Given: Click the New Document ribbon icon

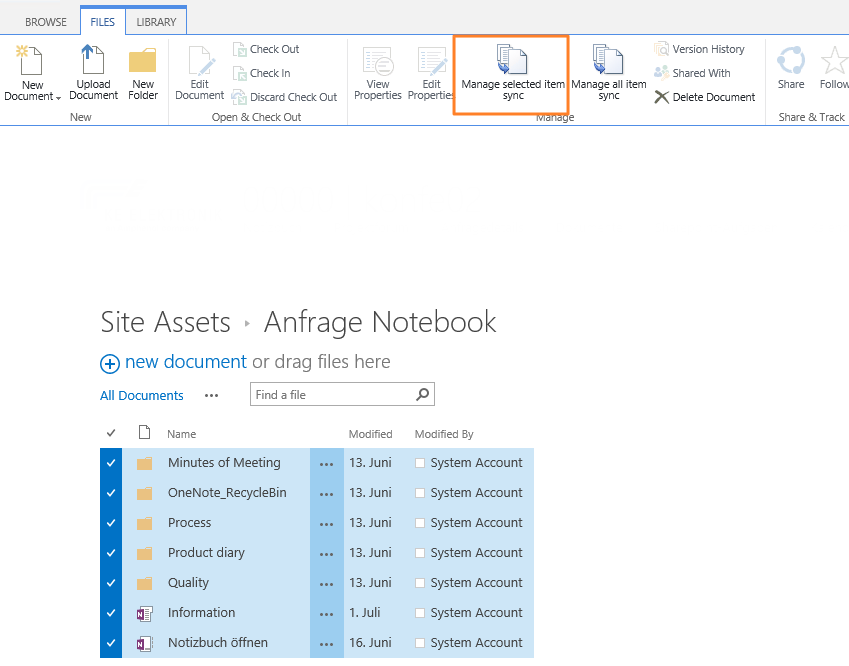Looking at the screenshot, I should tap(29, 60).
